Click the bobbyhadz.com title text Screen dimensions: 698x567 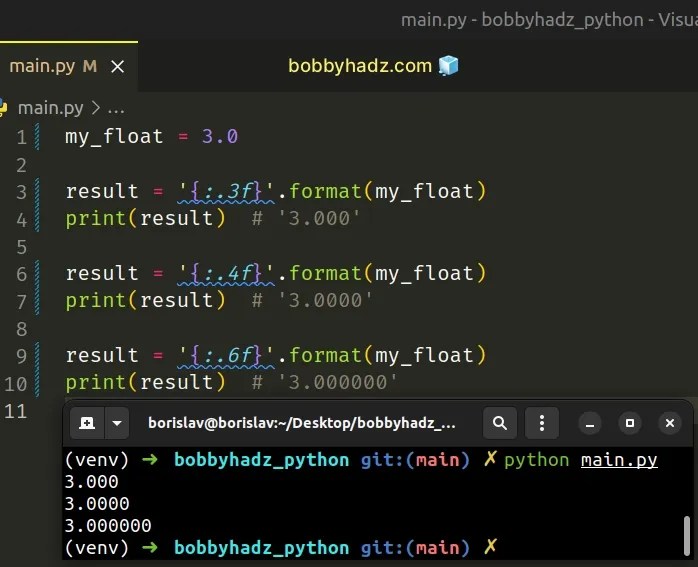click(360, 66)
